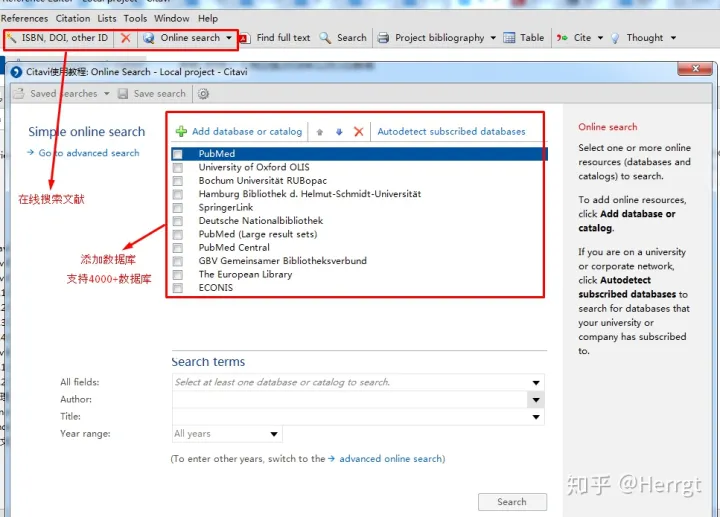The height and width of the screenshot is (517, 720).
Task: Open the Help menu
Action: coord(208,18)
